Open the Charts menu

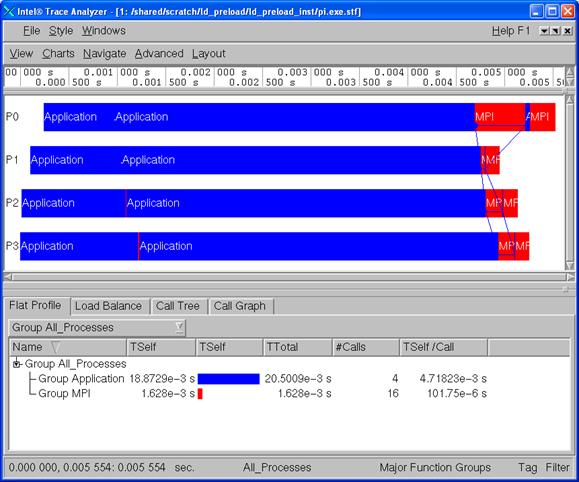click(58, 54)
